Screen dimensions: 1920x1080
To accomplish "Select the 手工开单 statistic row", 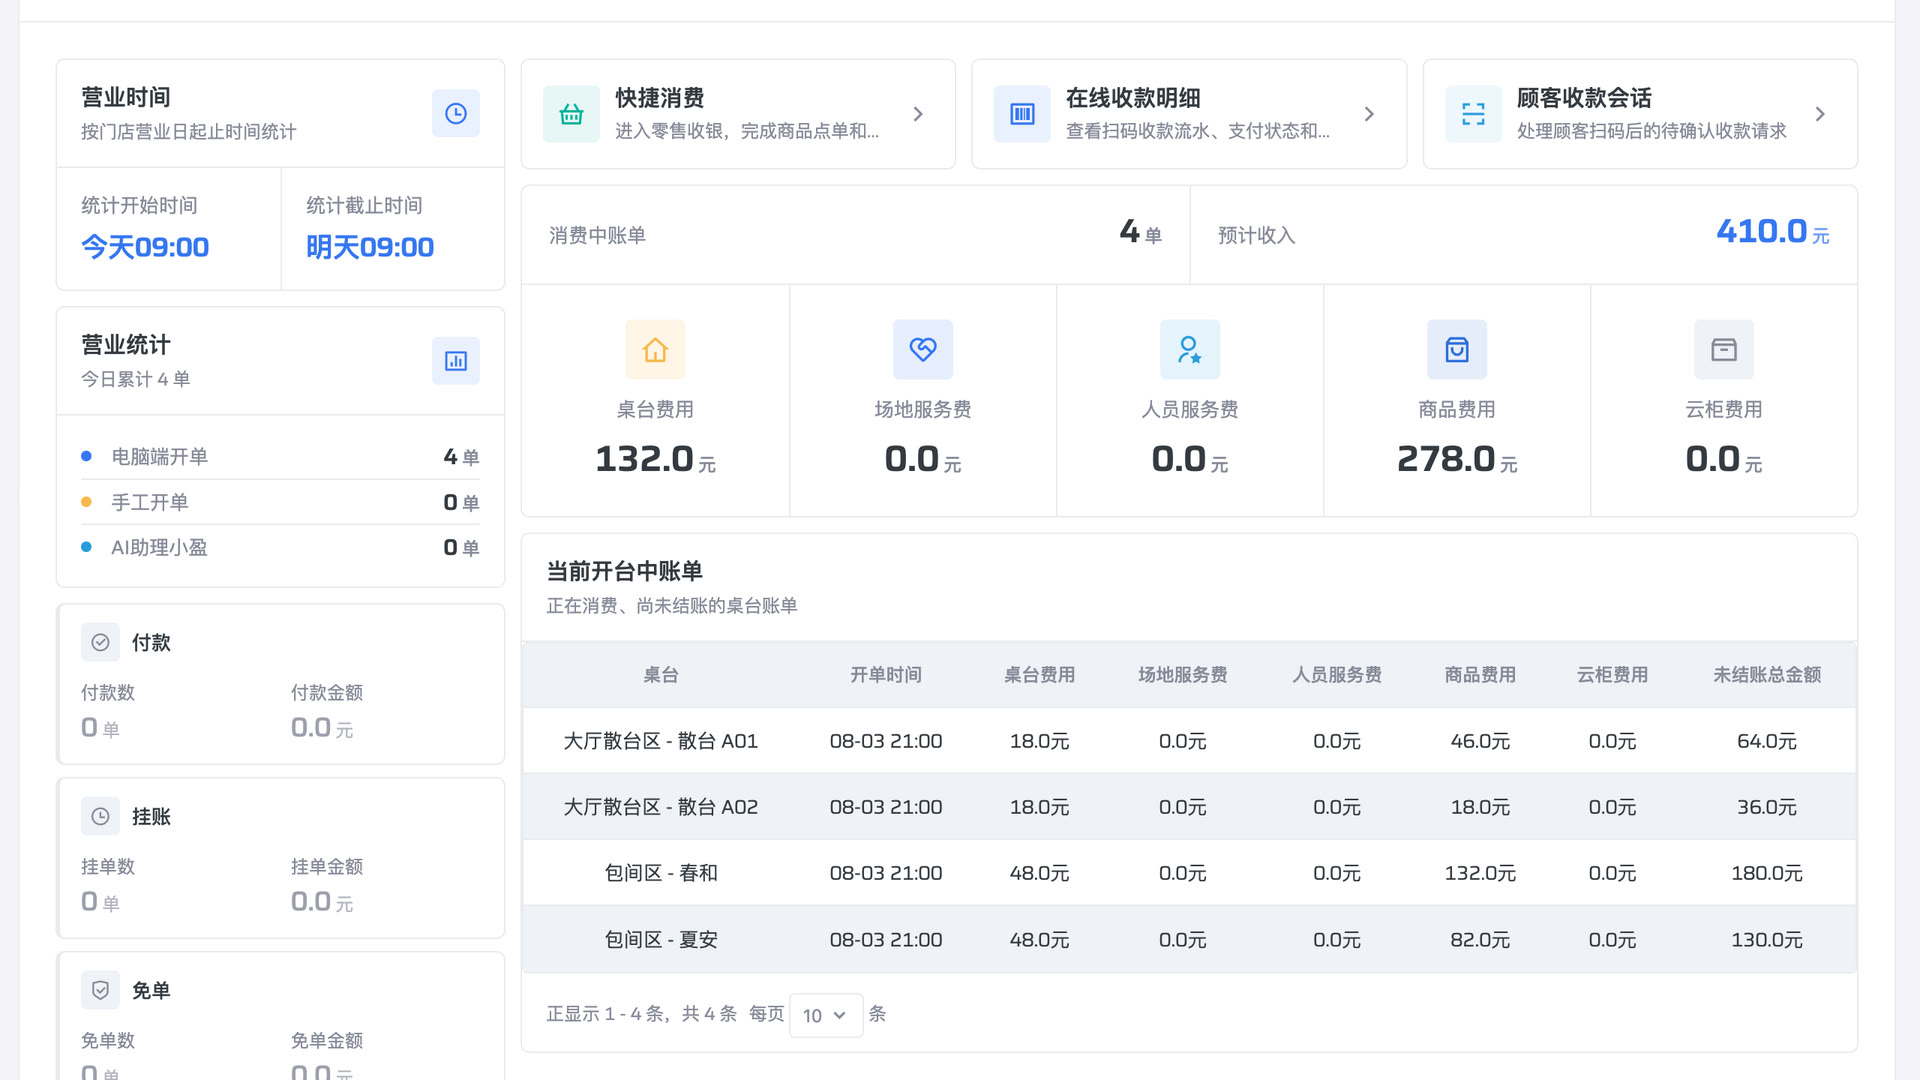I will click(280, 502).
